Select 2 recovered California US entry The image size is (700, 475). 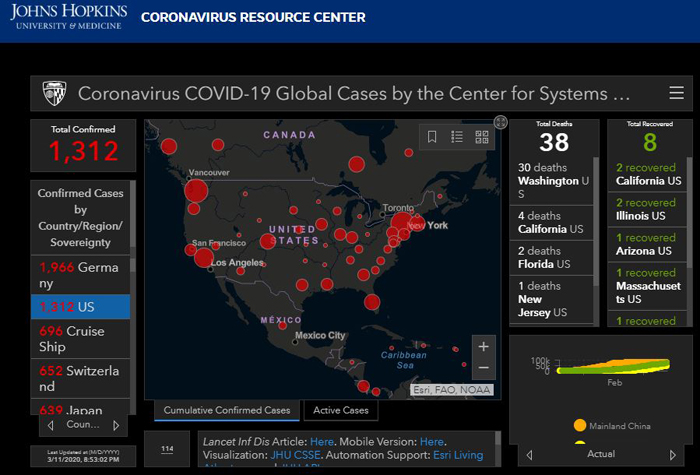pyautogui.click(x=647, y=174)
